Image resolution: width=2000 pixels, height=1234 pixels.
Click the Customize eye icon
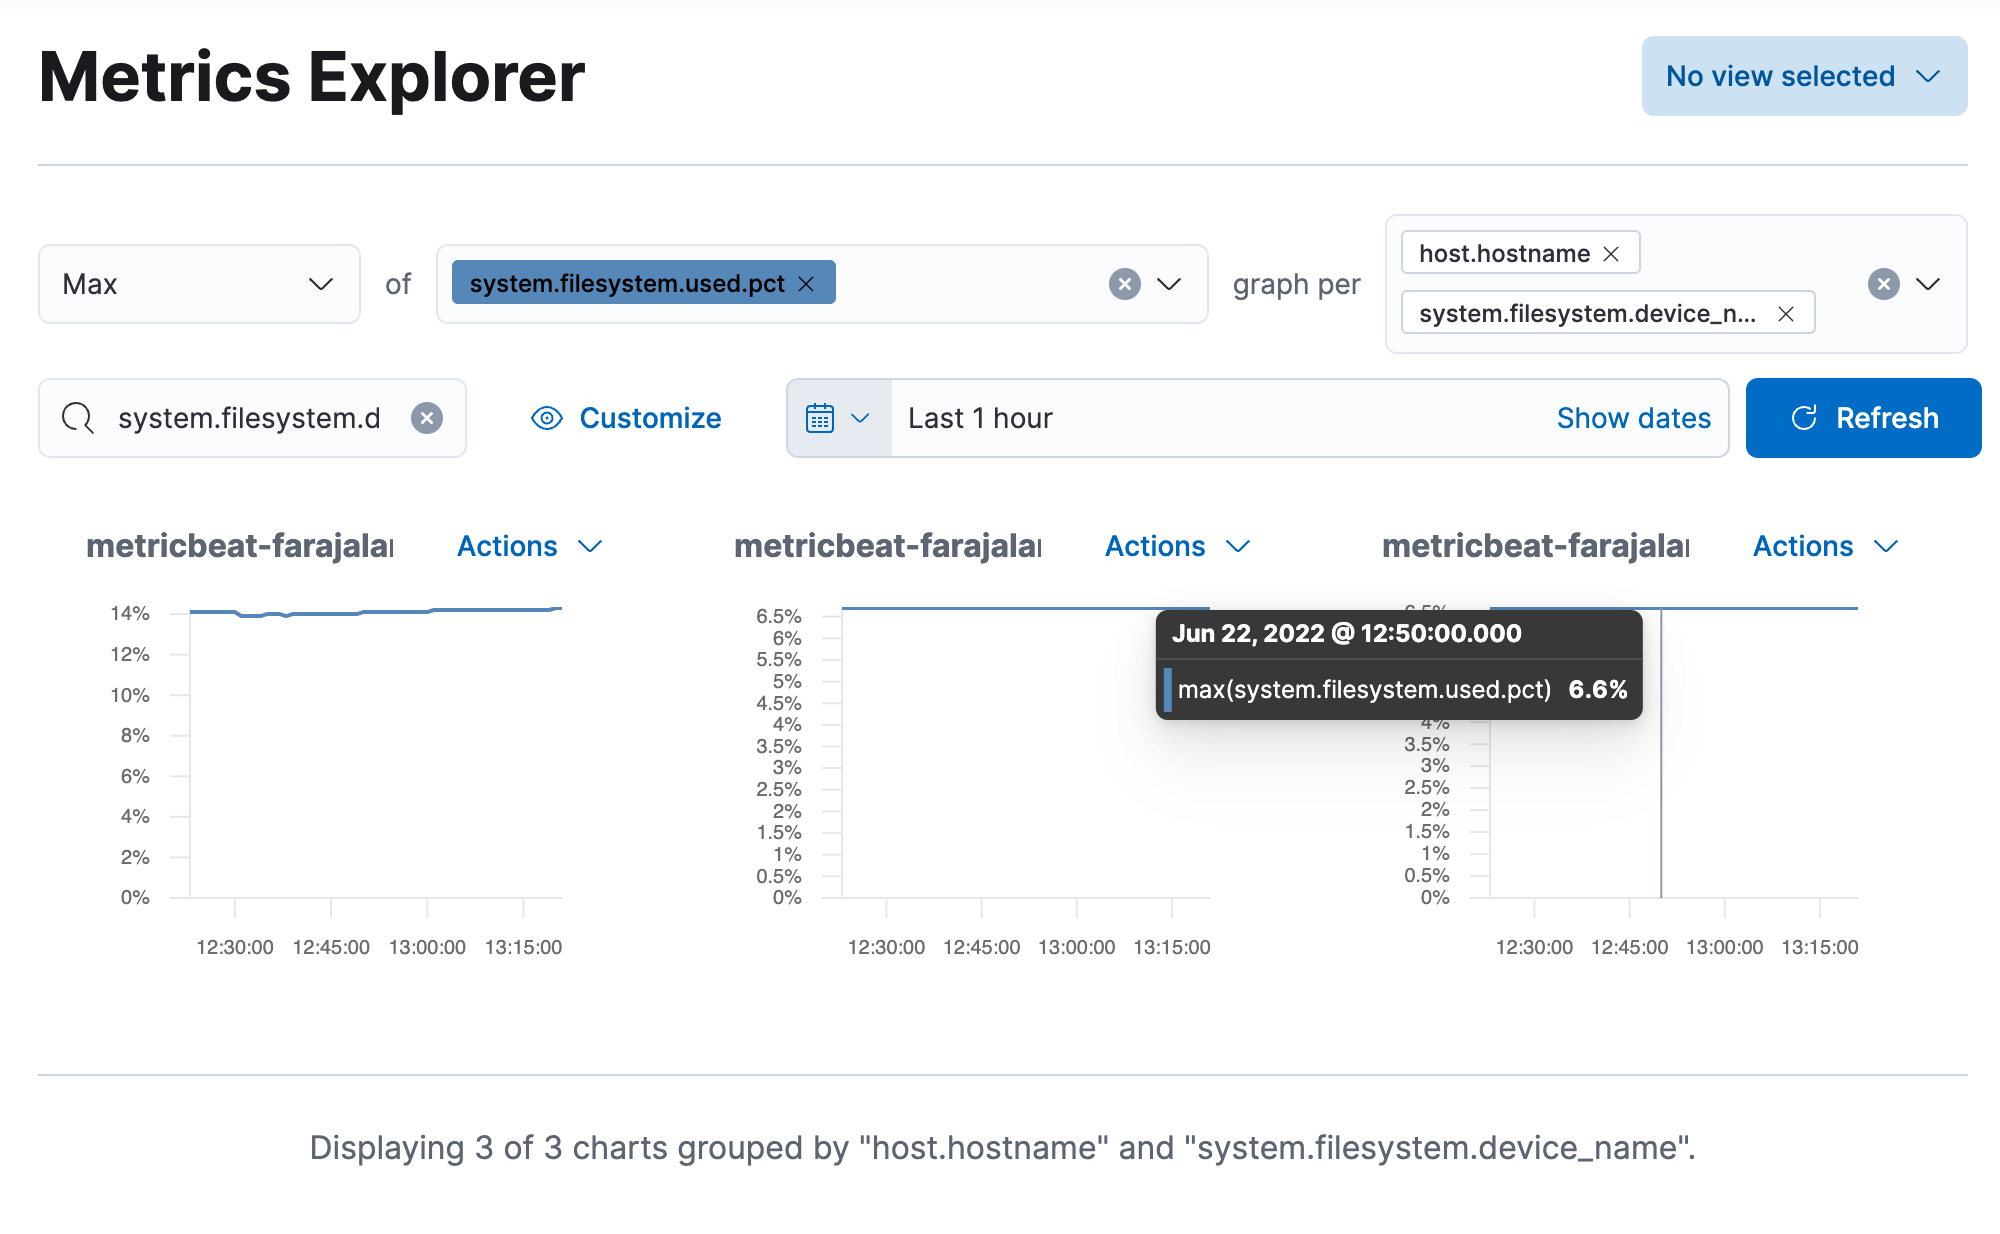(547, 418)
